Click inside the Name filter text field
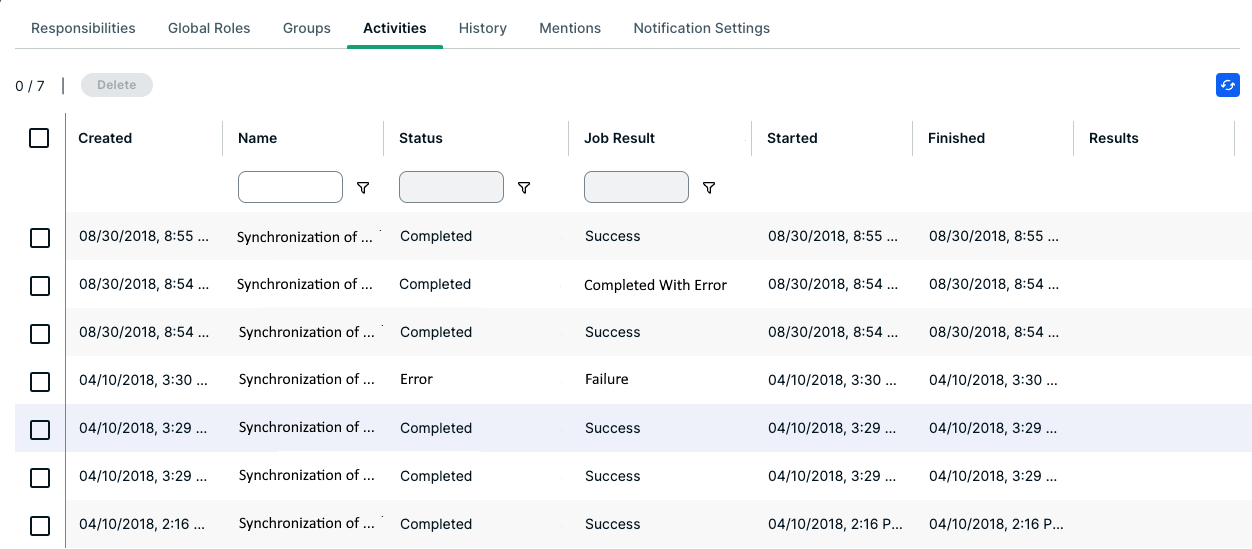The height and width of the screenshot is (549, 1252). pos(290,187)
